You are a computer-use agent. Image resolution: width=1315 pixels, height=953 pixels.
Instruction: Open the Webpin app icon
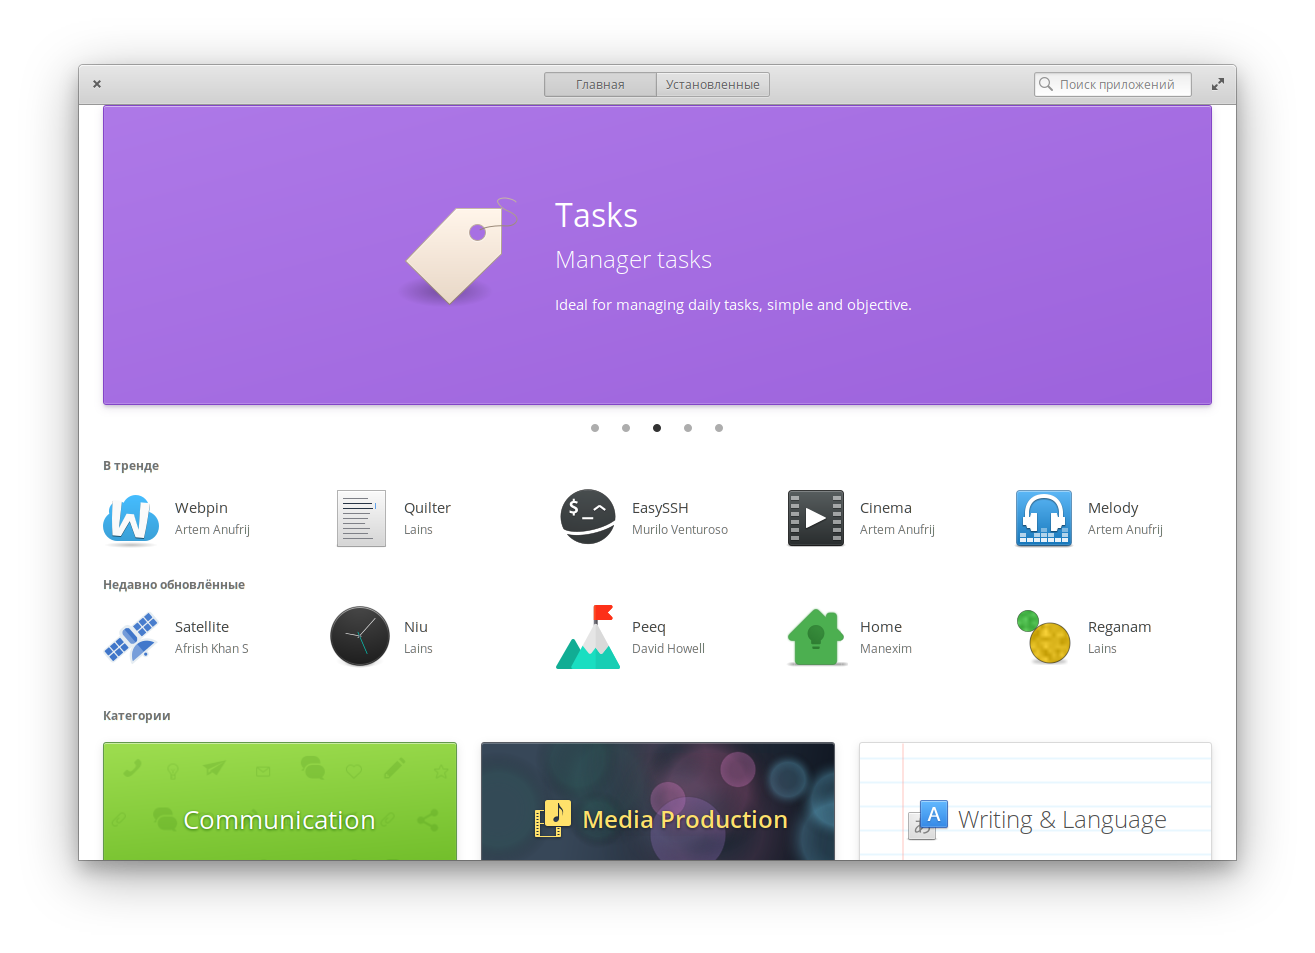click(x=130, y=518)
